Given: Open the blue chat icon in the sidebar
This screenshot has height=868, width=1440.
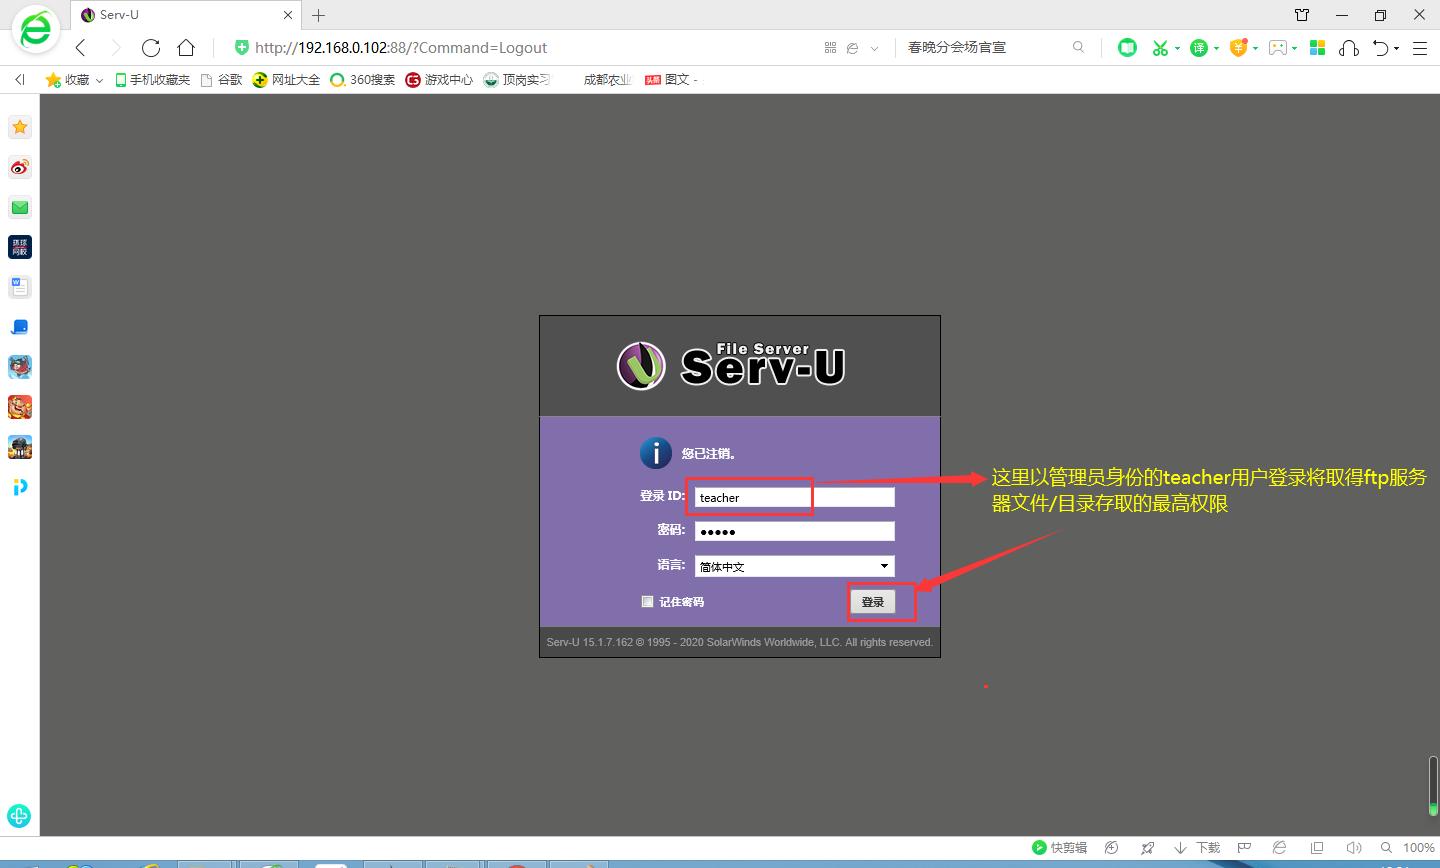Looking at the screenshot, I should pyautogui.click(x=20, y=327).
